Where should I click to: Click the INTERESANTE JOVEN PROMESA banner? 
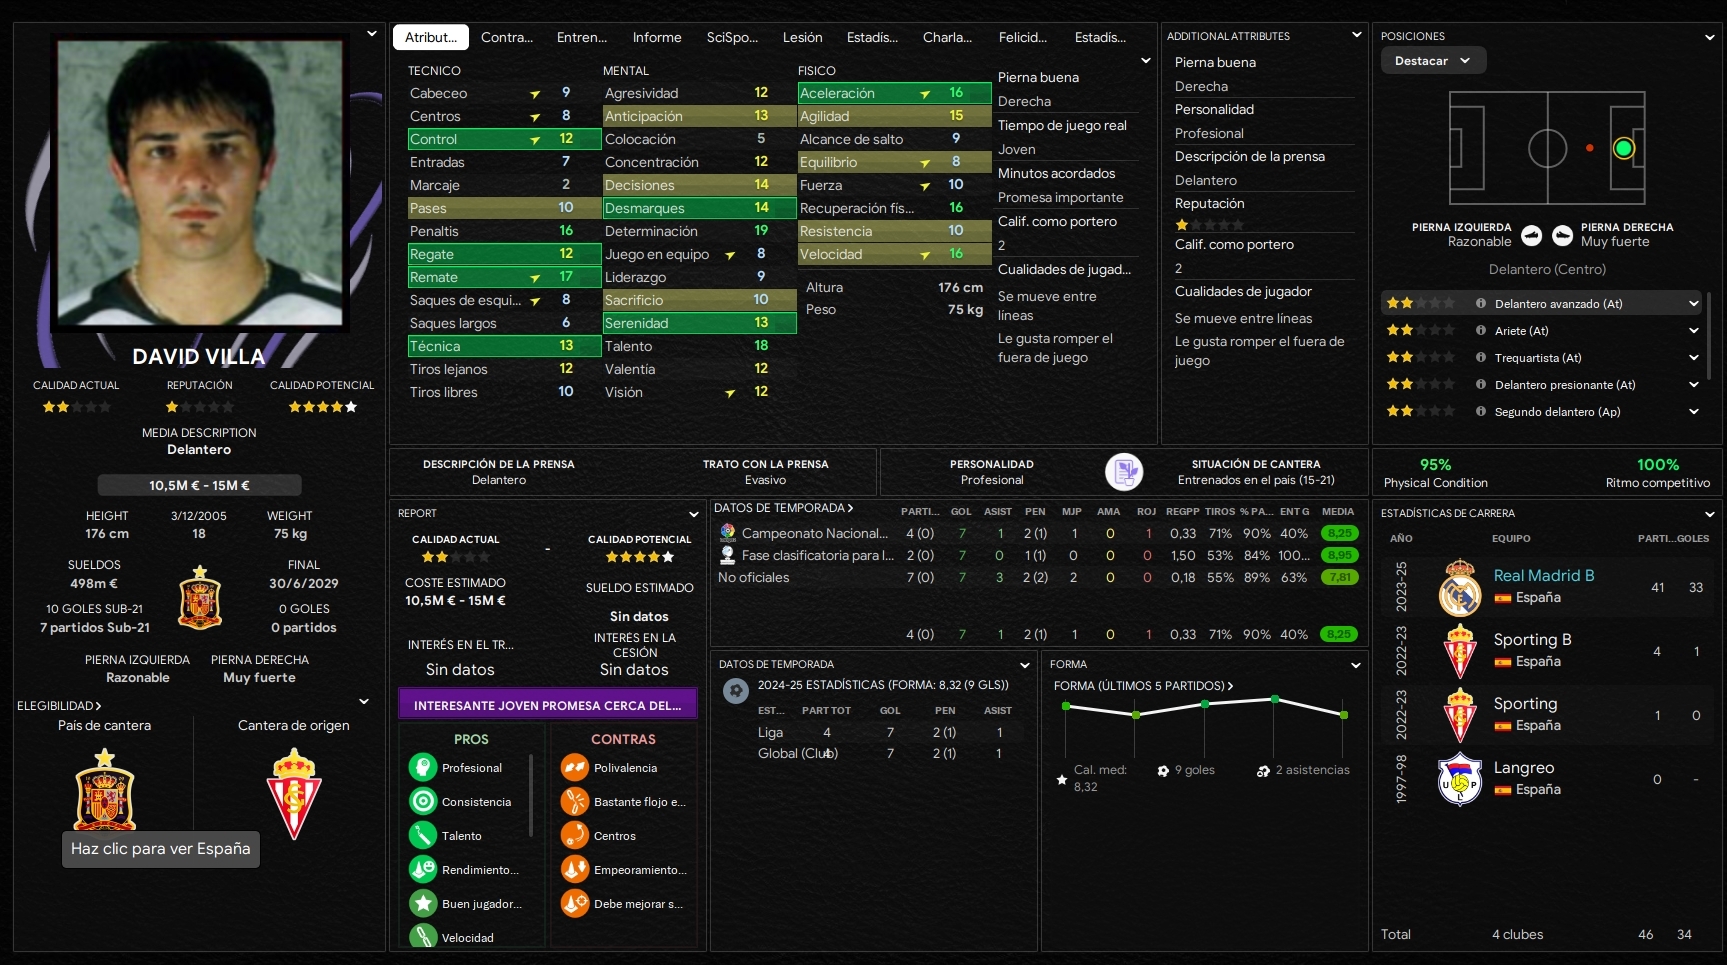coord(548,704)
